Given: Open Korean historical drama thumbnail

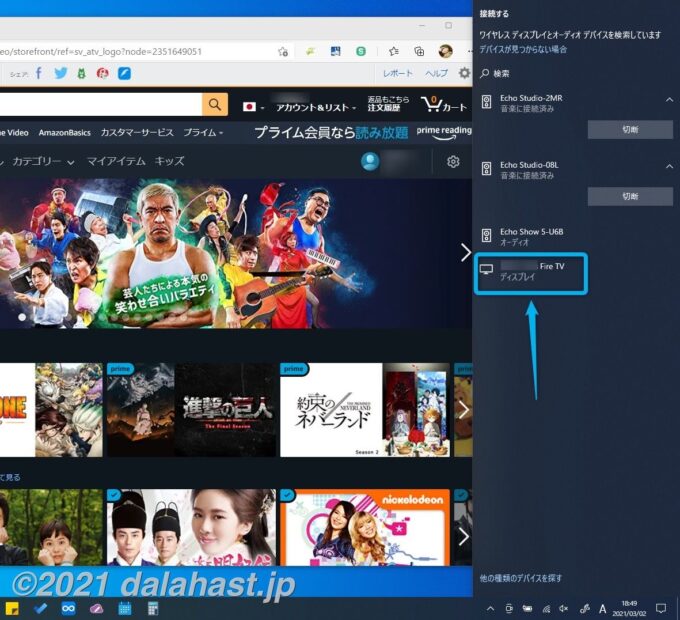Looking at the screenshot, I should point(191,527).
